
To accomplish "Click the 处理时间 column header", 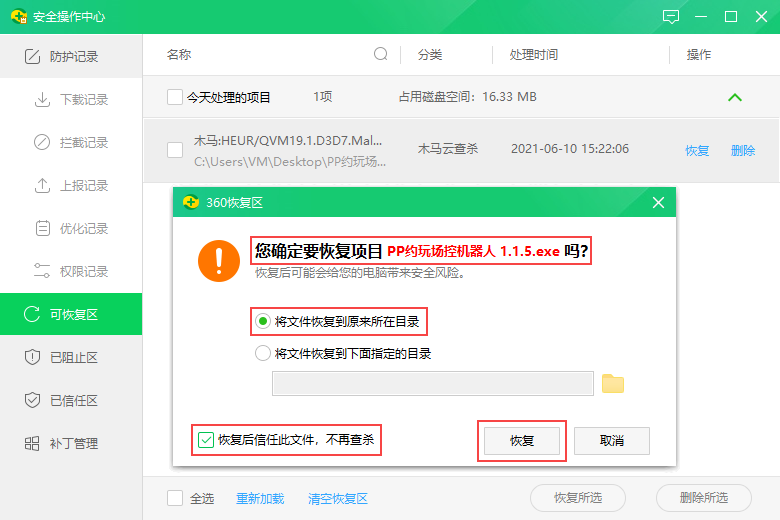I will (534, 54).
